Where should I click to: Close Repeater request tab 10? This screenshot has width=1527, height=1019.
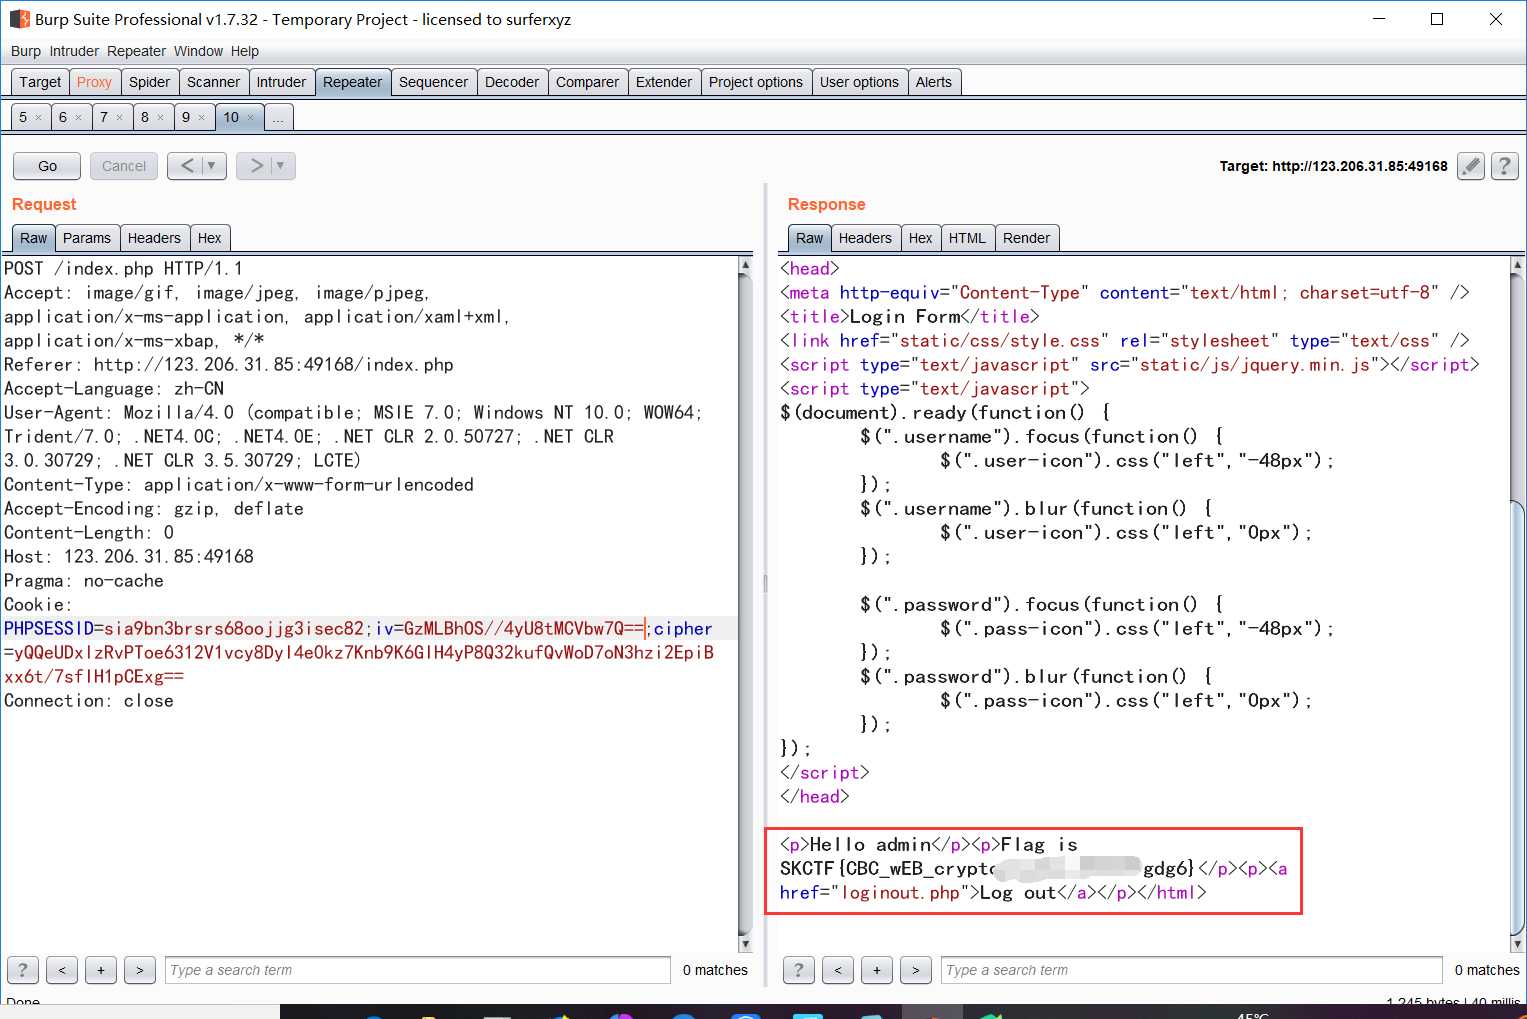250,118
